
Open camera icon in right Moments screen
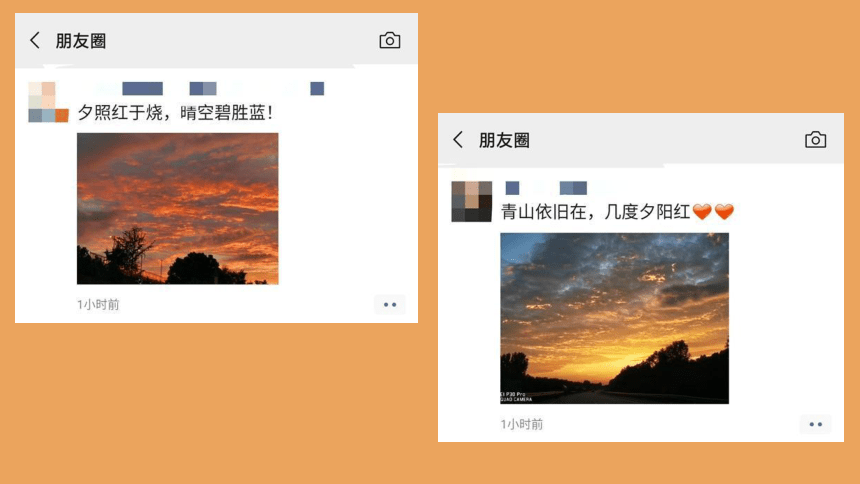click(x=815, y=140)
